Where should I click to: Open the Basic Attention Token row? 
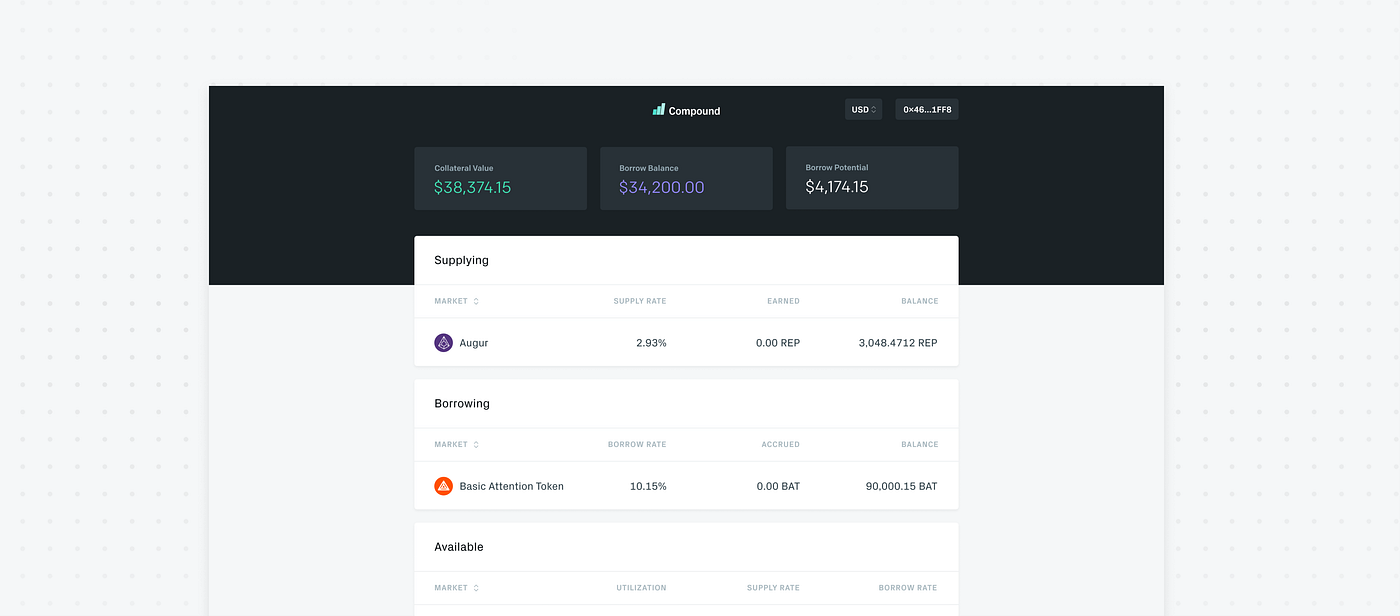pyautogui.click(x=686, y=486)
